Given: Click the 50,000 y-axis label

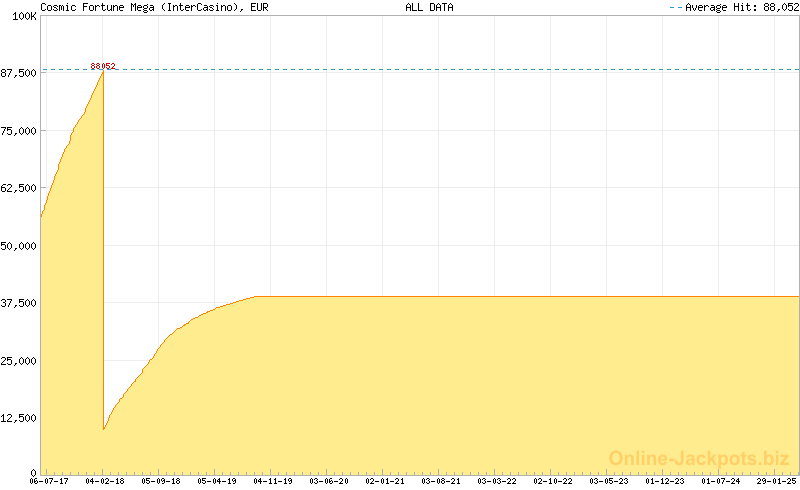Looking at the screenshot, I should click(20, 246).
